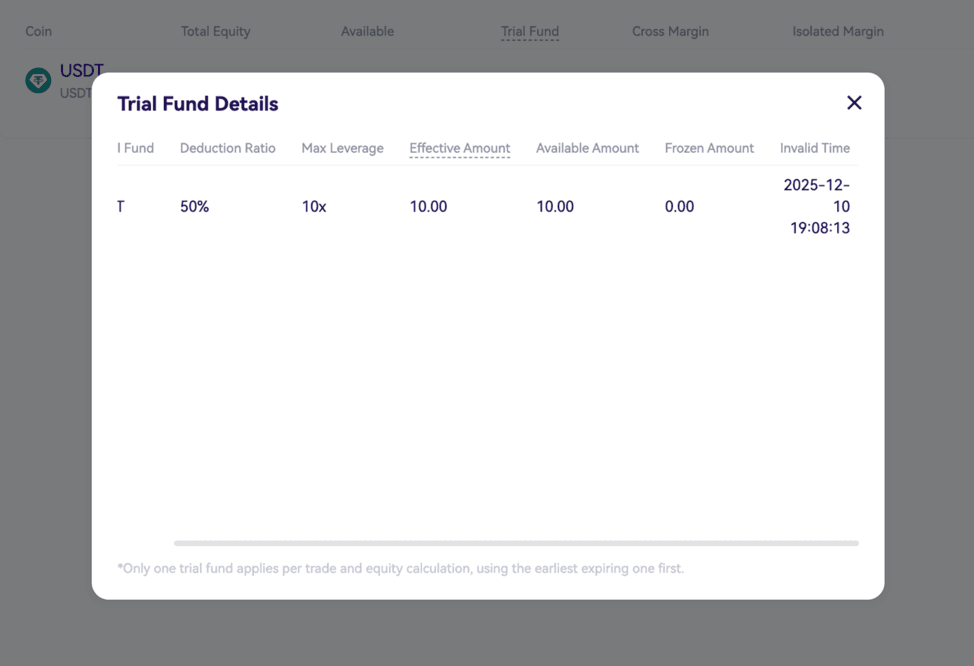
Task: Close the Trial Fund Details dialog
Action: pyautogui.click(x=854, y=103)
